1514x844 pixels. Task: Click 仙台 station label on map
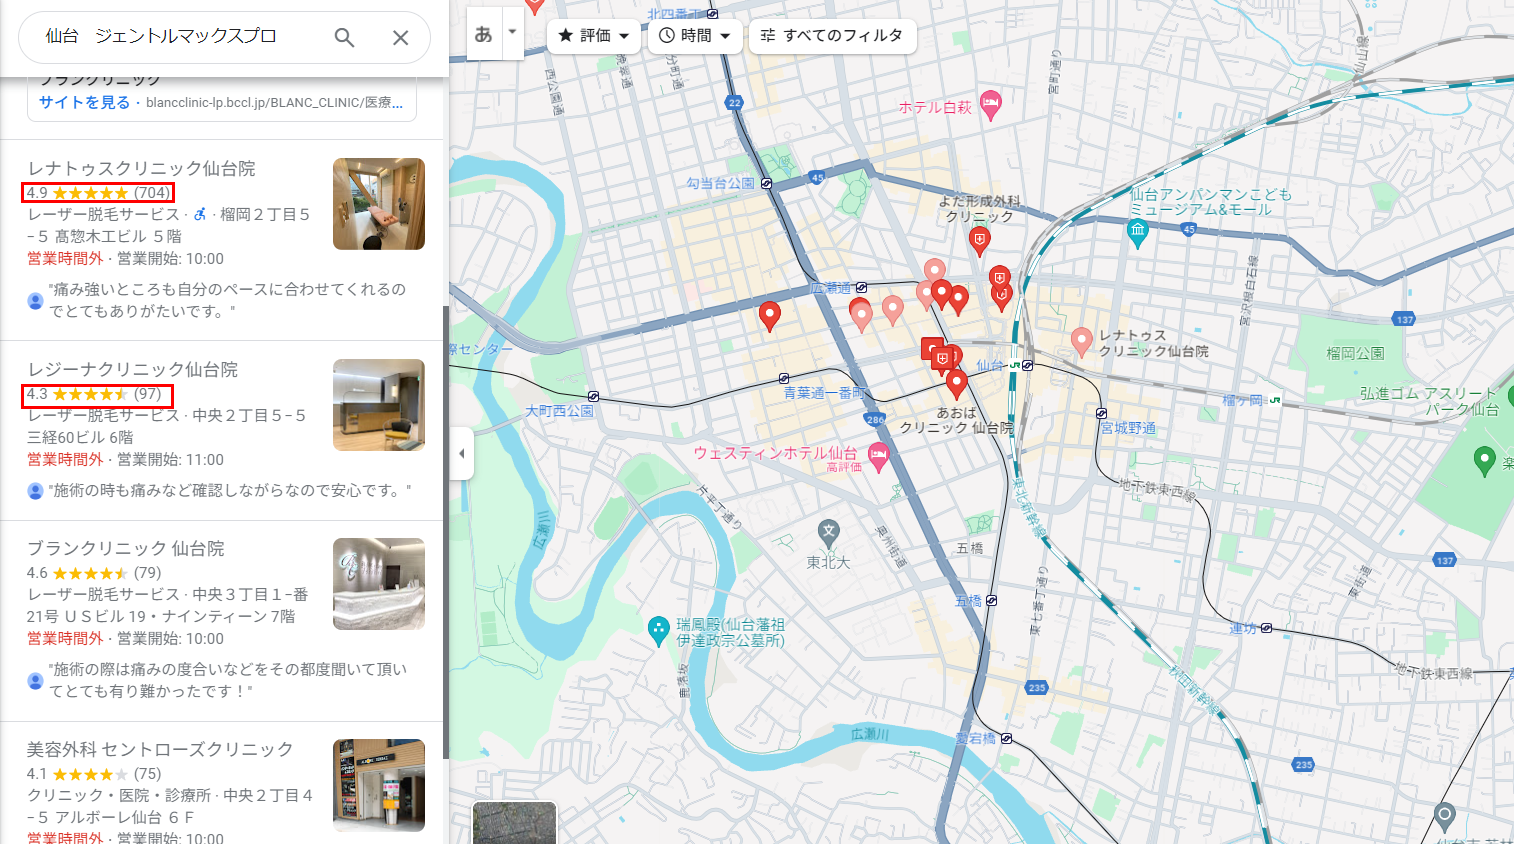tap(989, 365)
